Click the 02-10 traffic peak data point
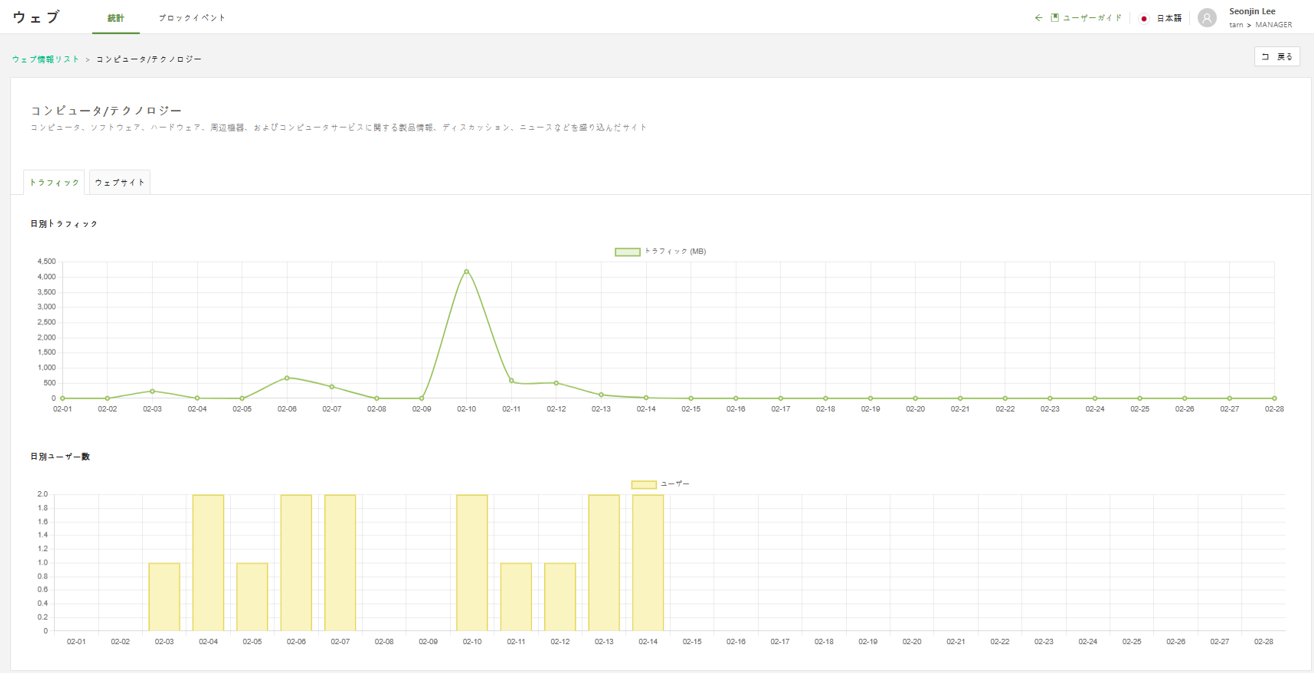The image size is (1314, 673). pyautogui.click(x=466, y=271)
